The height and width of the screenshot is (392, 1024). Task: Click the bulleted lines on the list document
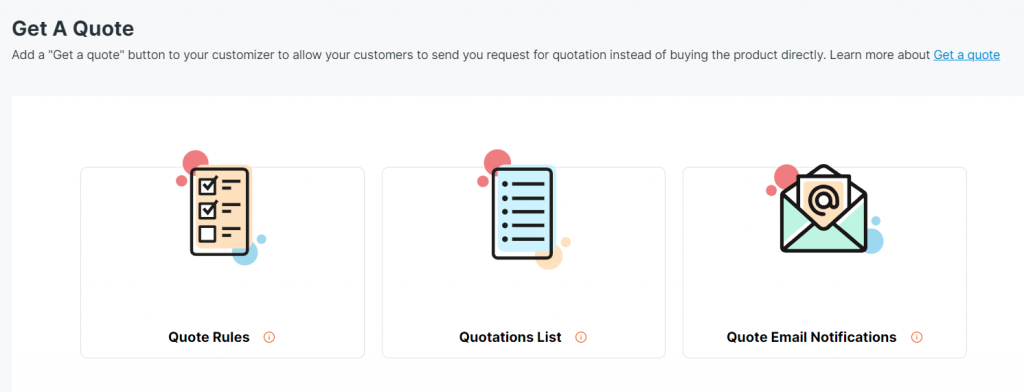(524, 212)
